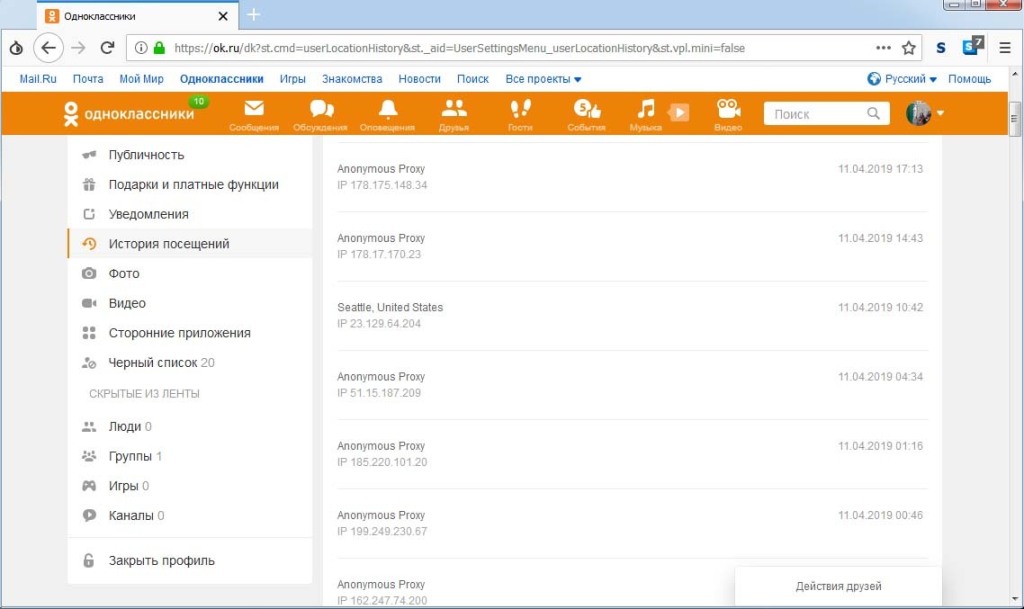Click the Поиск search input field
The height and width of the screenshot is (609, 1024).
click(815, 114)
